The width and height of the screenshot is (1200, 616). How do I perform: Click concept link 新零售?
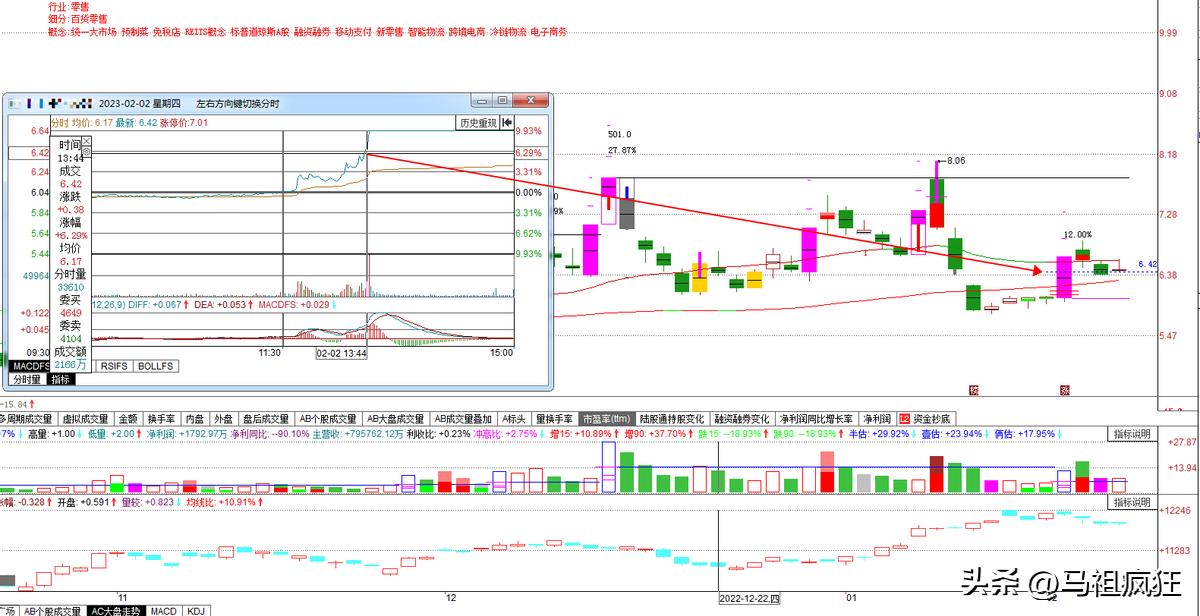pos(390,32)
